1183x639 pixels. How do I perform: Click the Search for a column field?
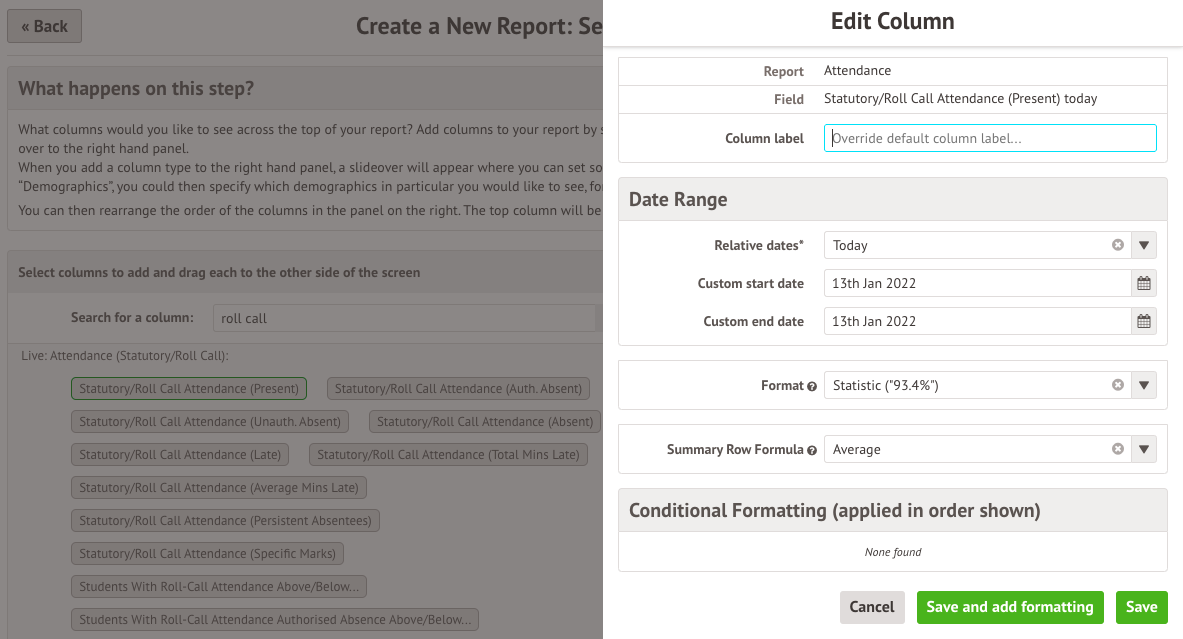point(405,318)
